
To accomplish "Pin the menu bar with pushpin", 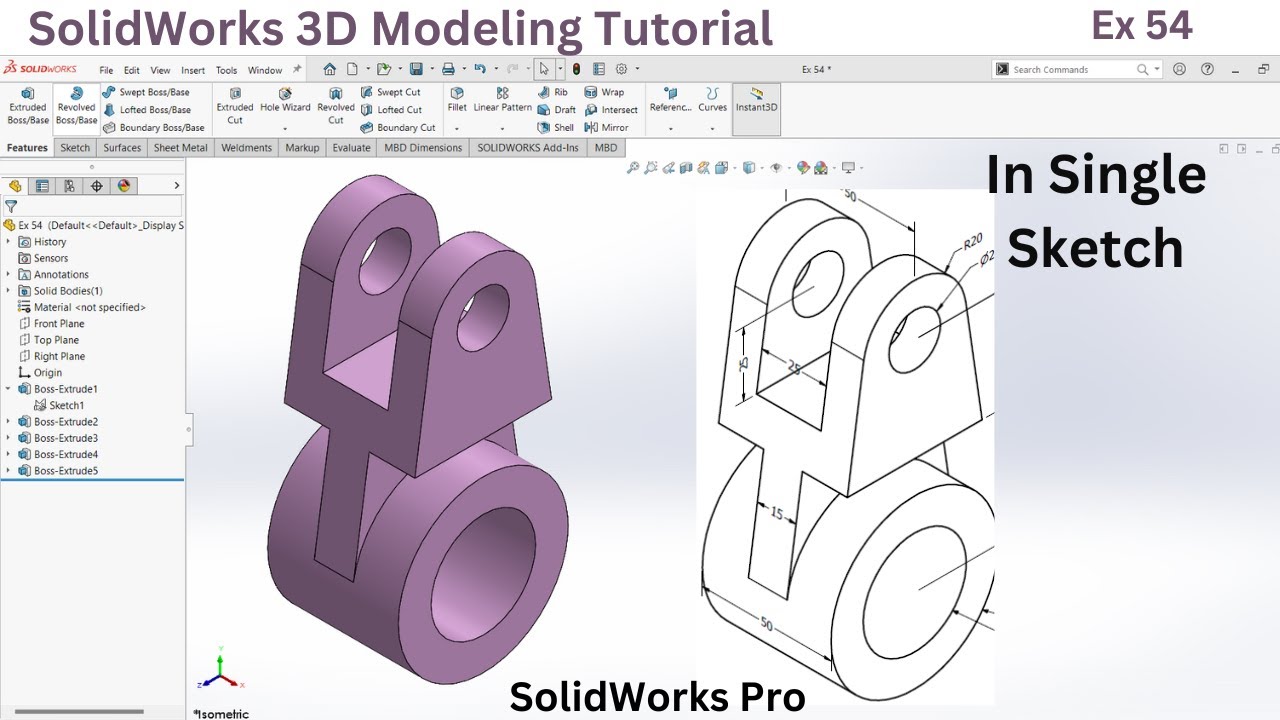I will click(x=297, y=70).
